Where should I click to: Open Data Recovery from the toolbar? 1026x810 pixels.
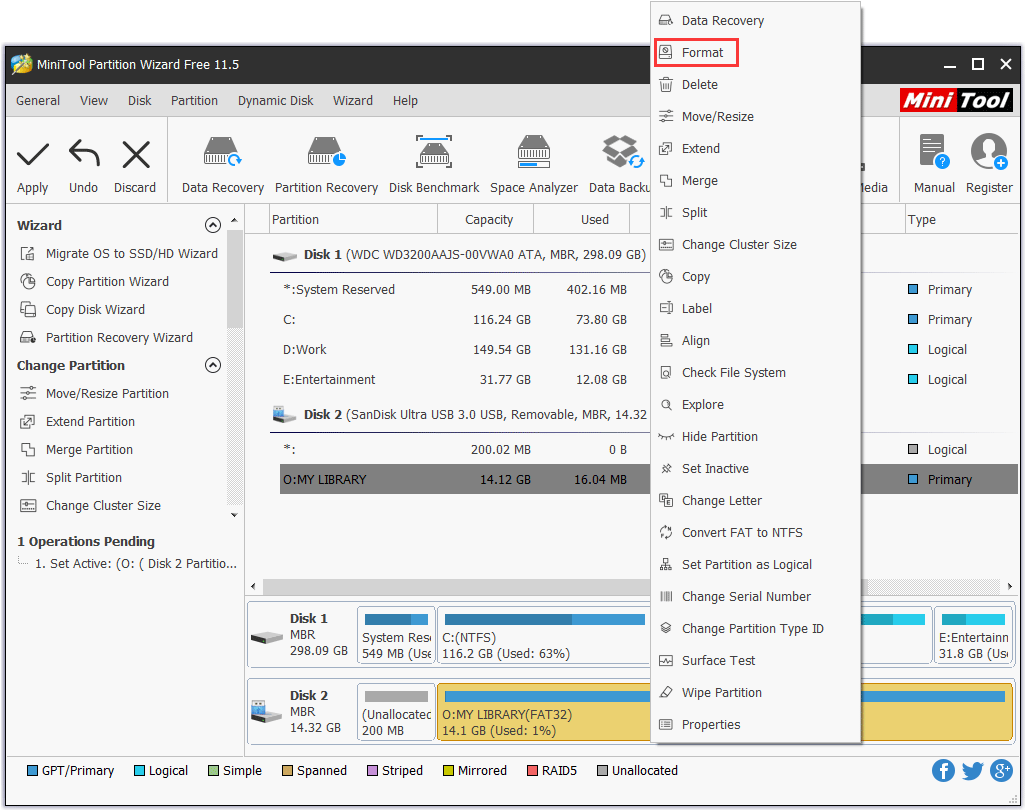(x=222, y=165)
